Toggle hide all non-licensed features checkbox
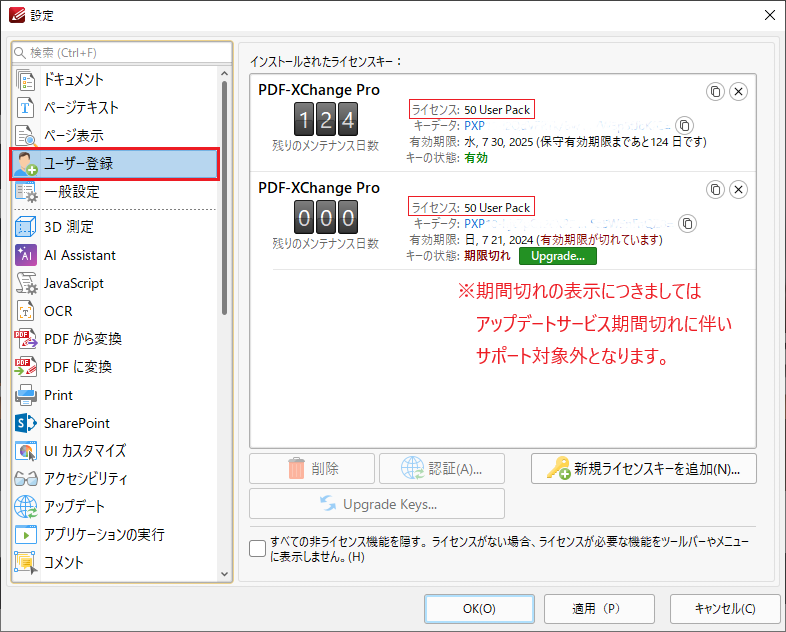 pos(258,549)
